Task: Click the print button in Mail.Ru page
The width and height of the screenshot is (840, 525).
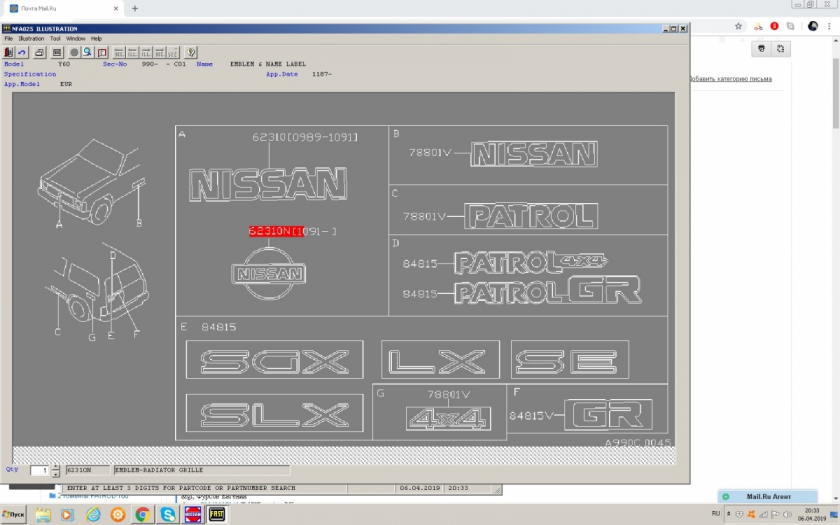Action: point(761,49)
